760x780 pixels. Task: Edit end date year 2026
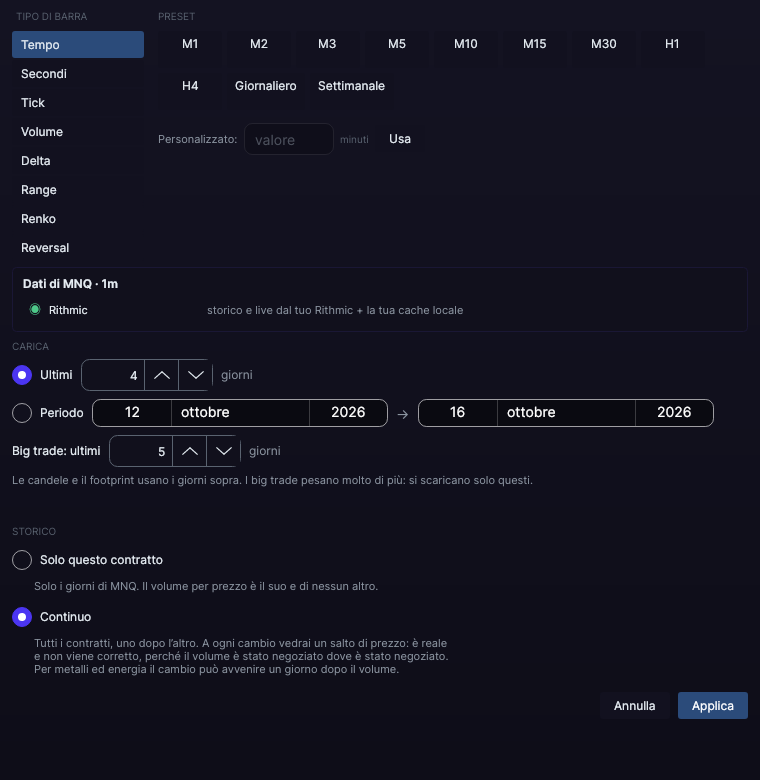coord(674,412)
